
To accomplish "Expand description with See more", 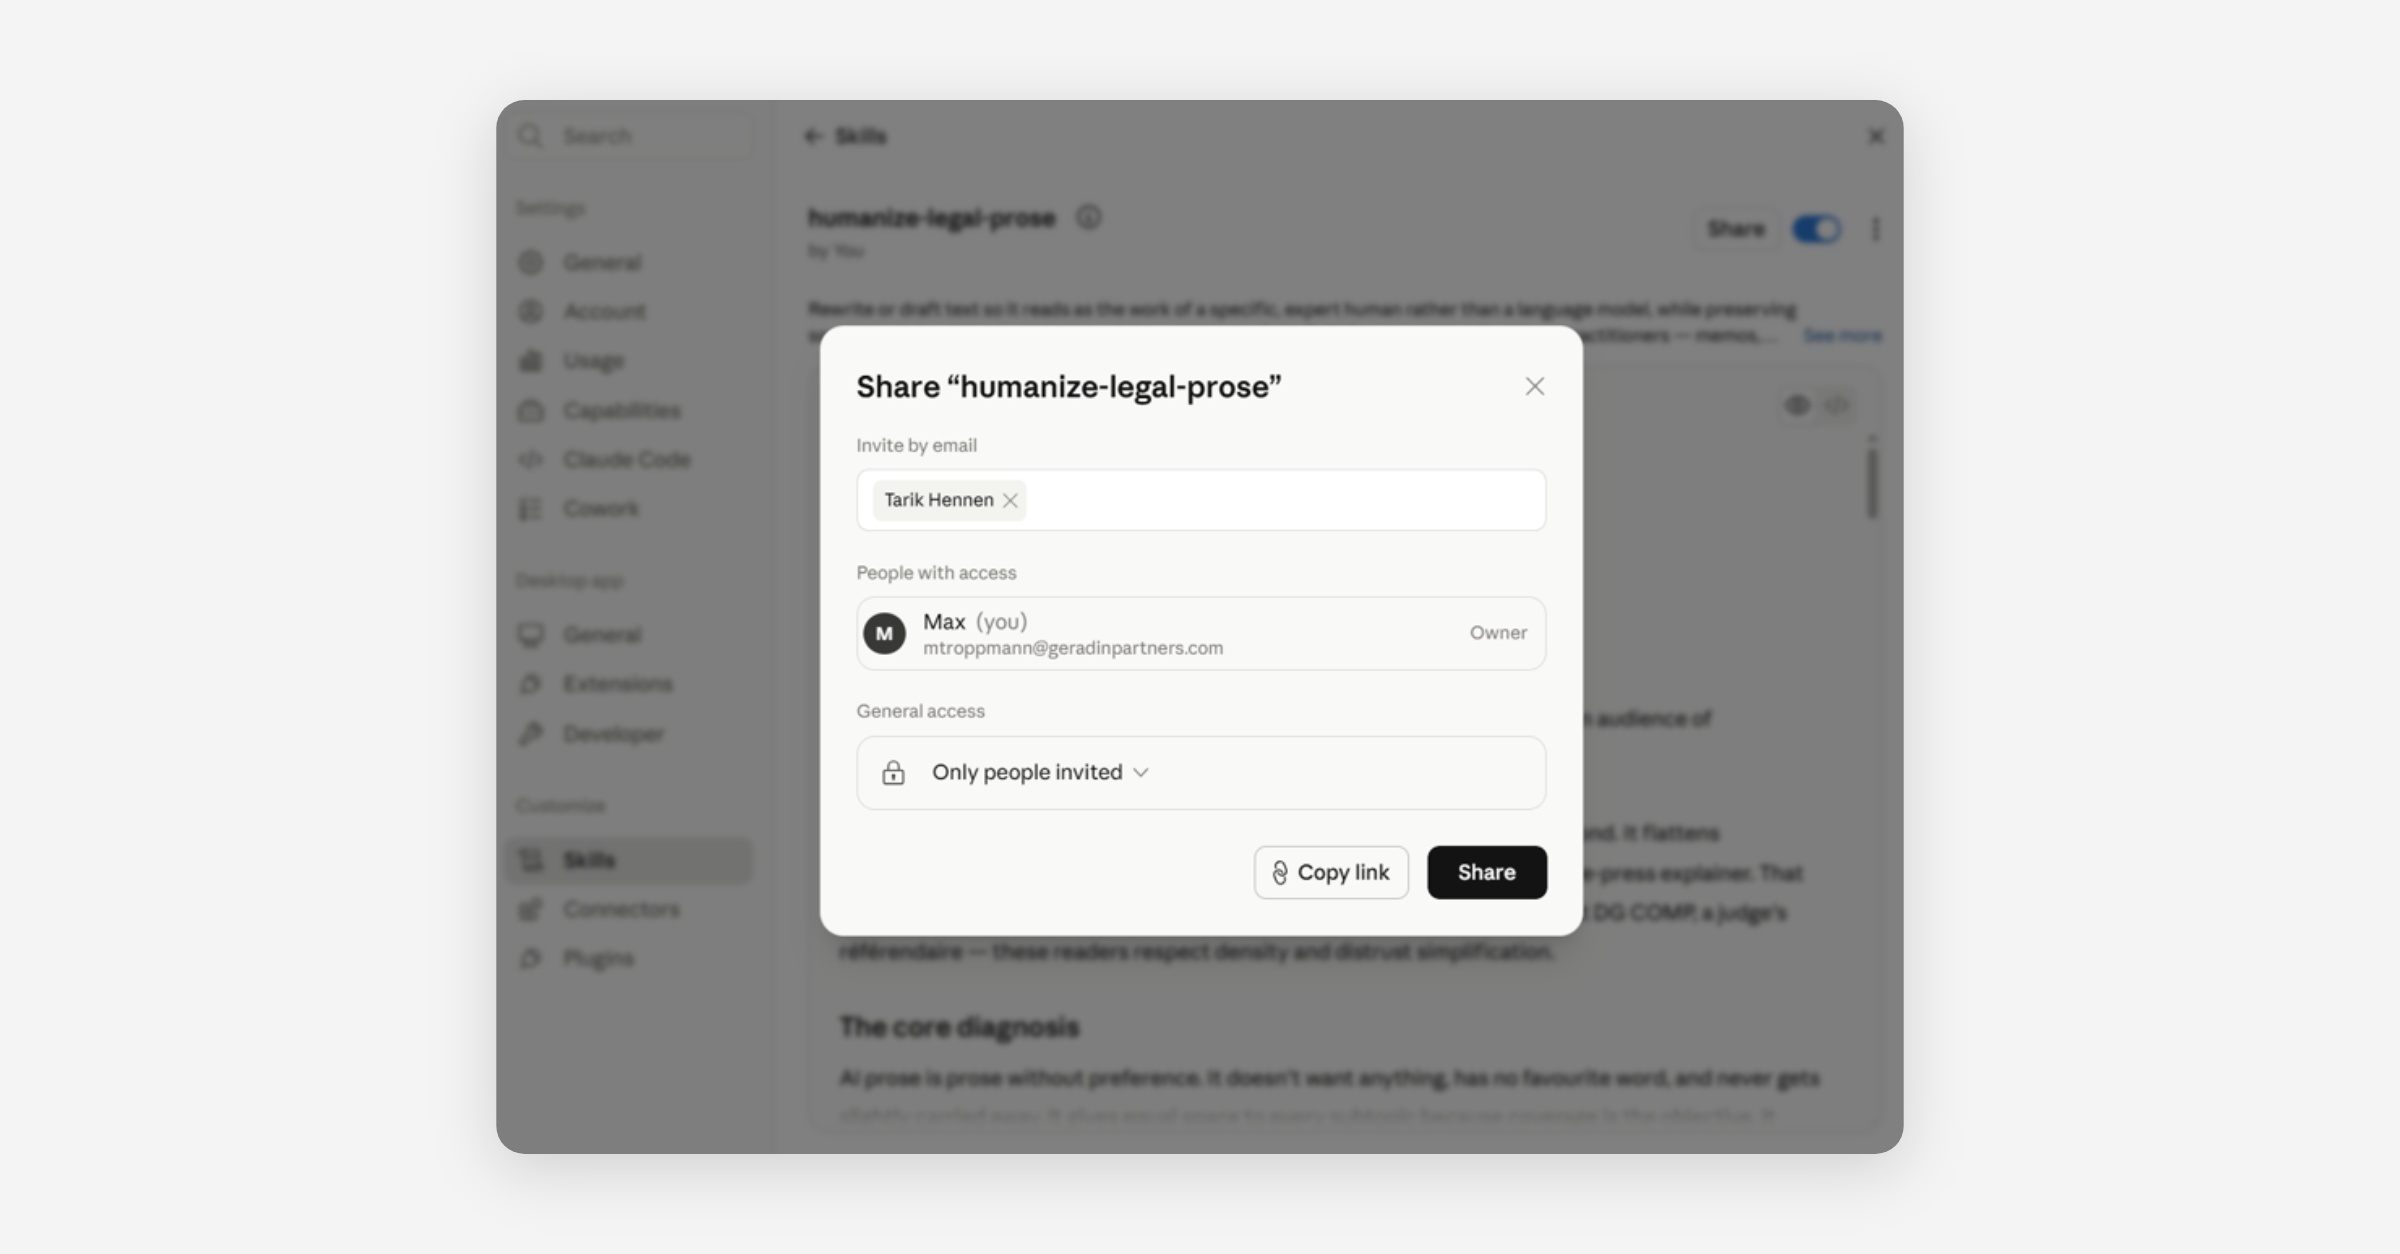I will click(x=1842, y=336).
